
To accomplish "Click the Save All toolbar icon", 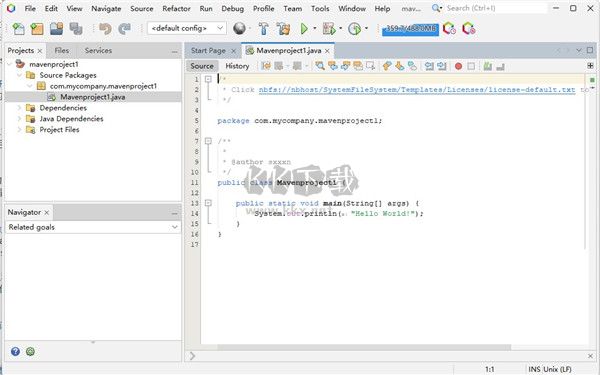I will click(x=76, y=29).
